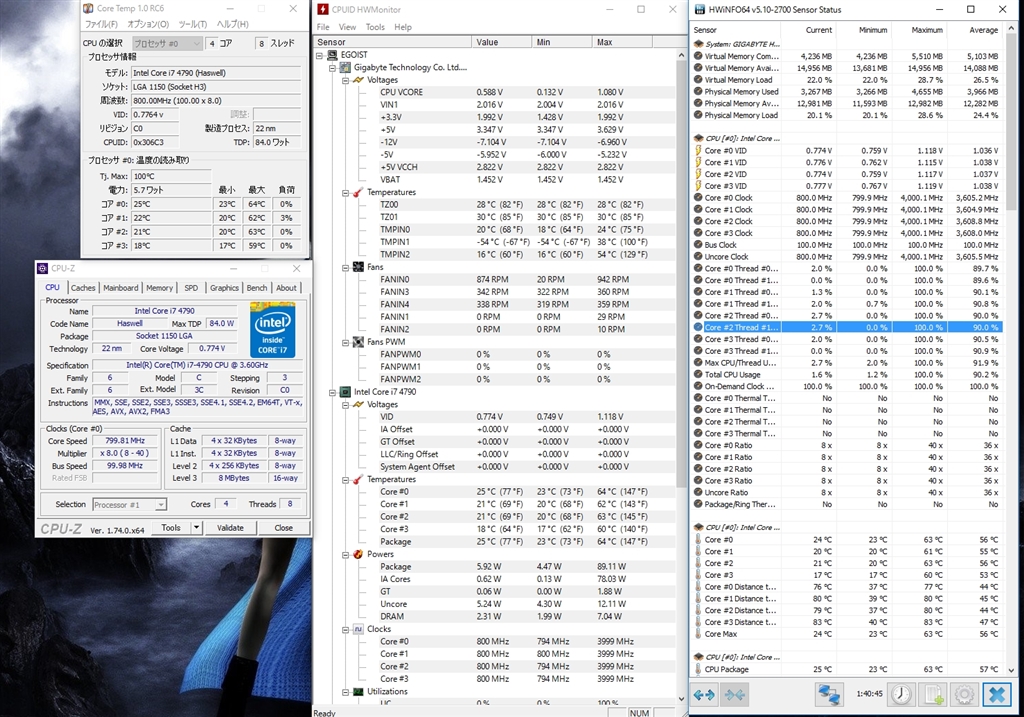Open the Core Temp processor selection dropdown
This screenshot has width=1024, height=717.
166,44
